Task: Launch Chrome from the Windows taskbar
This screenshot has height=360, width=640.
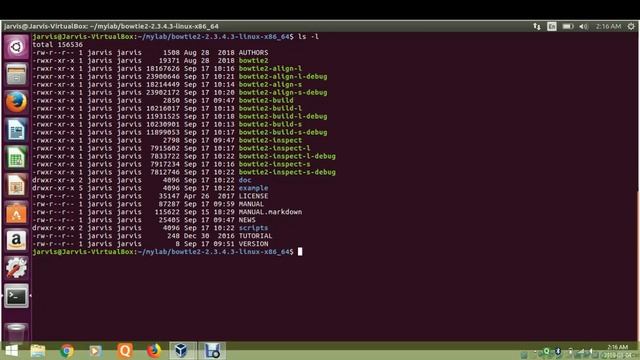Action: point(67,351)
